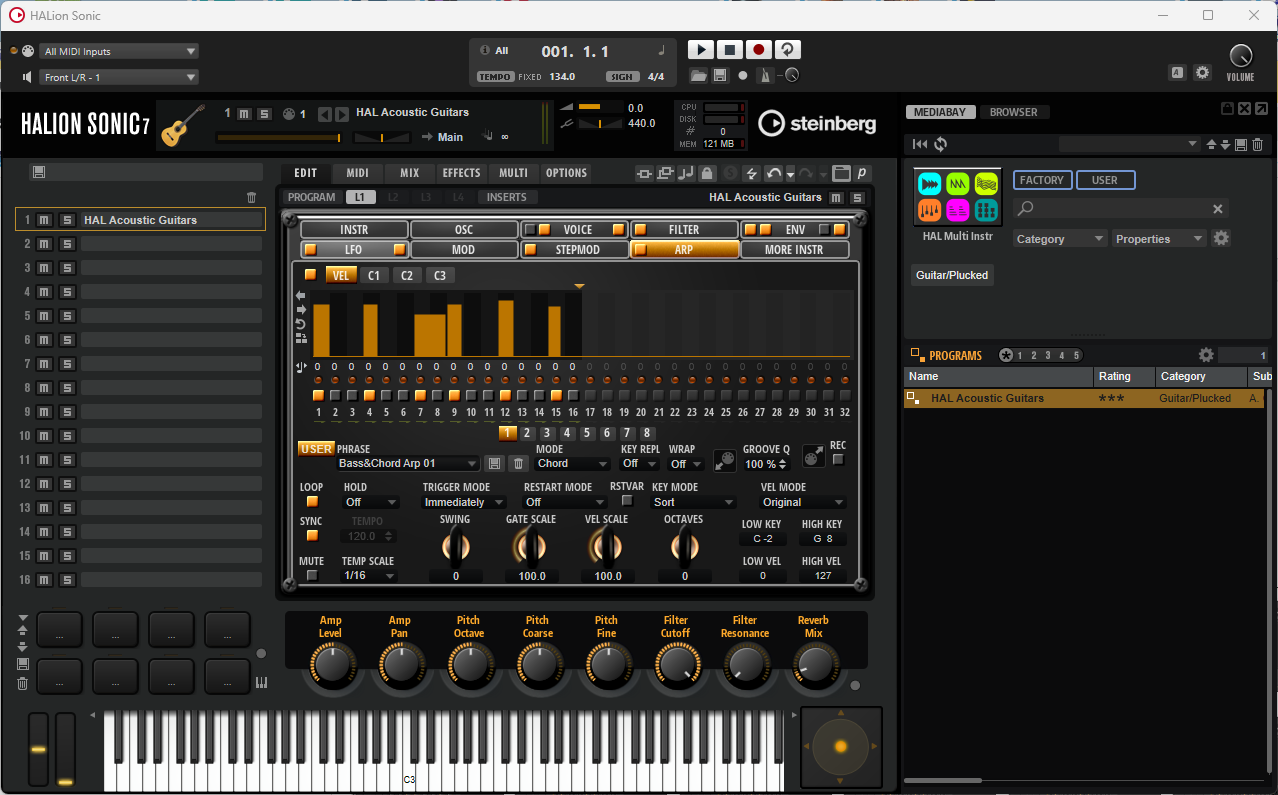Enable the MUTE checkbox in arp

click(312, 576)
